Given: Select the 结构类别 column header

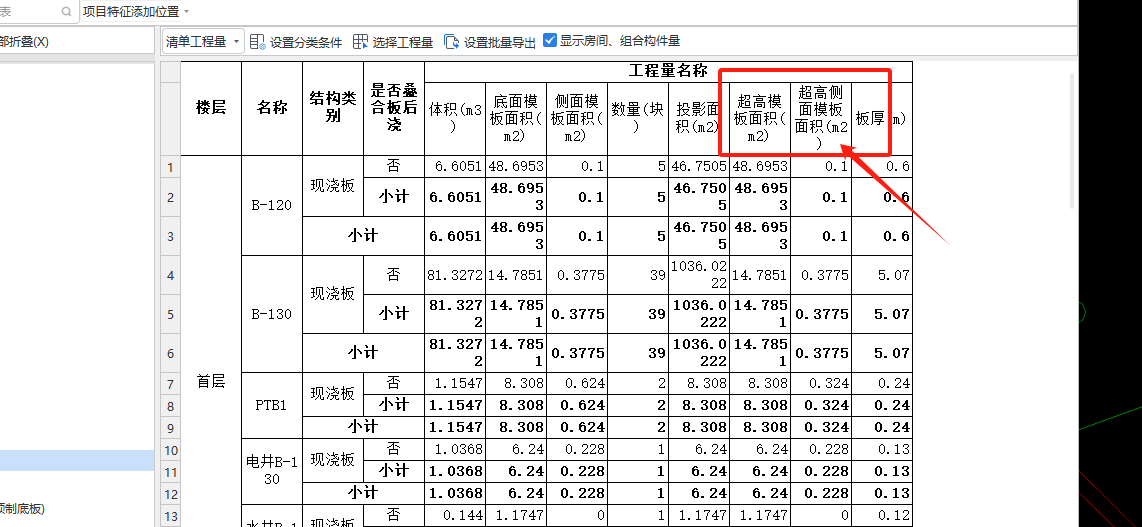Looking at the screenshot, I should point(333,108).
